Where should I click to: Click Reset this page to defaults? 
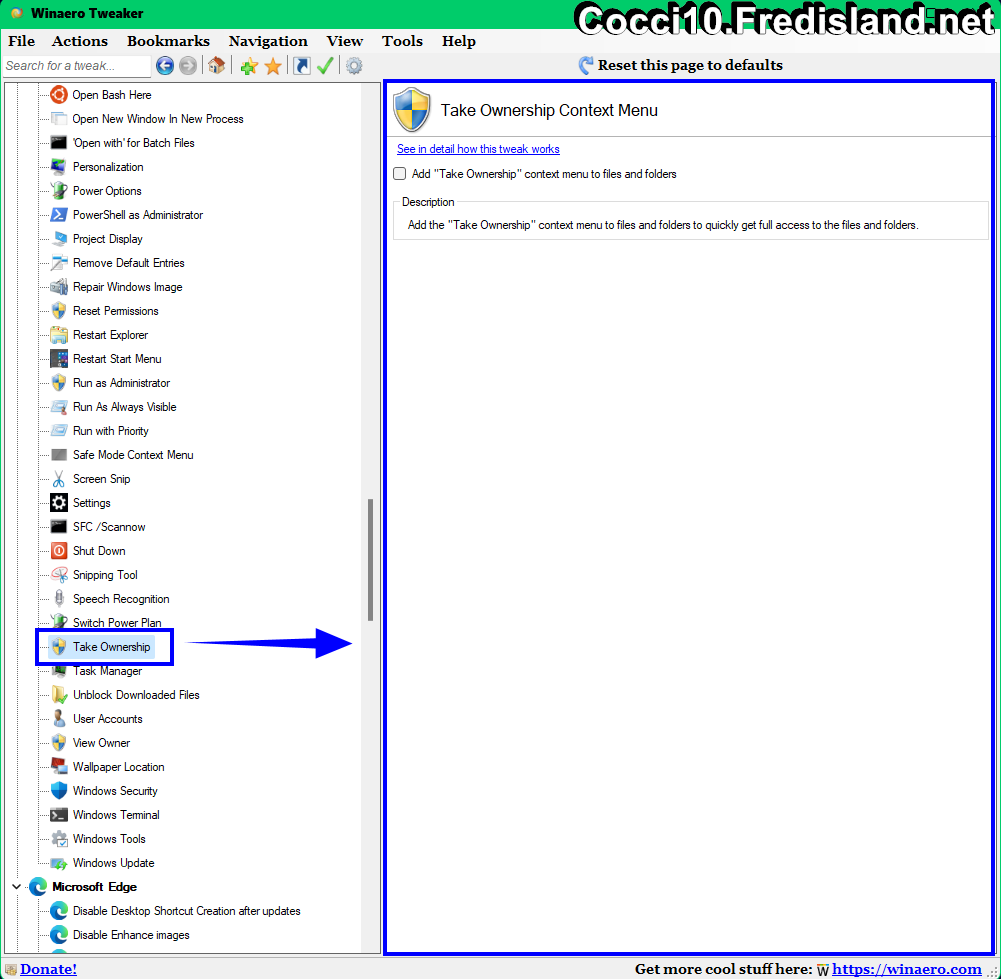point(681,65)
